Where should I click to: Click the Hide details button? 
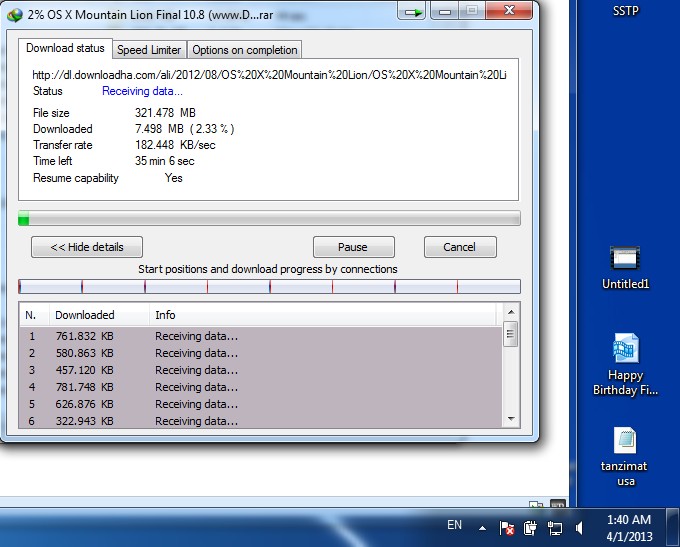click(x=87, y=247)
